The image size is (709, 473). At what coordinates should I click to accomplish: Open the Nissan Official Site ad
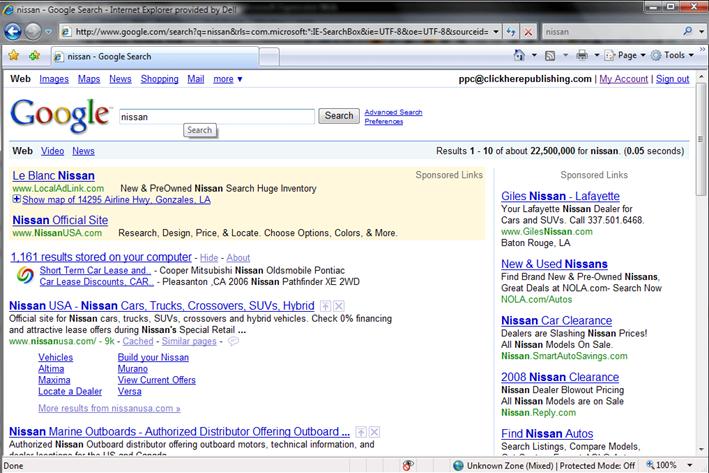60,220
